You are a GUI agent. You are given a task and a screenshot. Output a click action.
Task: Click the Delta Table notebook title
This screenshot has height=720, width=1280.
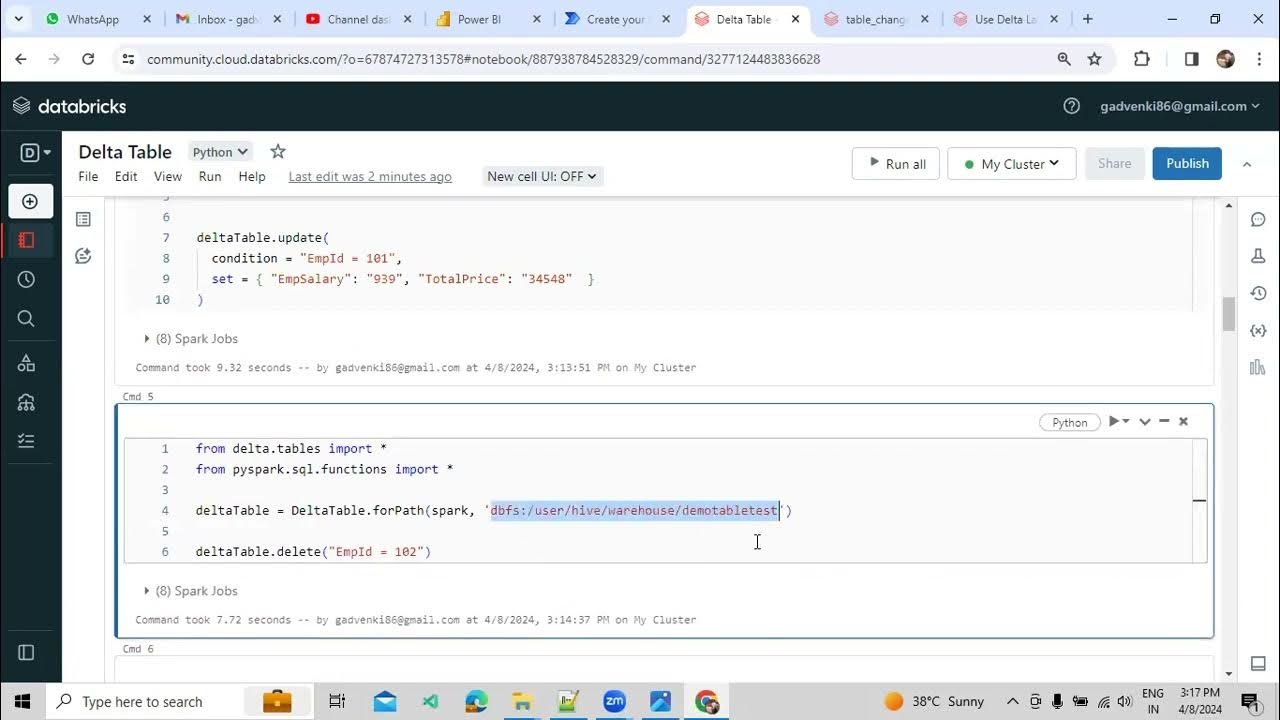(x=125, y=152)
